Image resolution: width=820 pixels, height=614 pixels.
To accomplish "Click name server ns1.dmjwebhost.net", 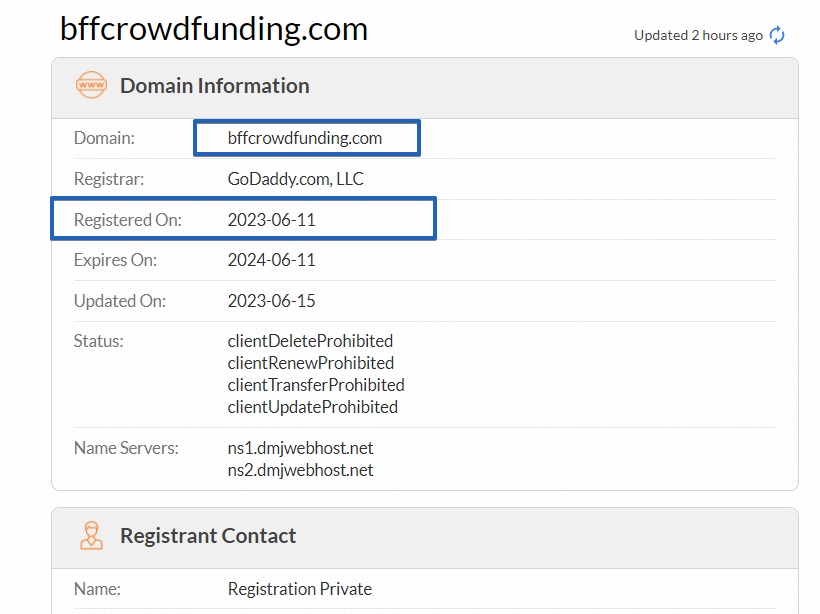I will click(300, 448).
